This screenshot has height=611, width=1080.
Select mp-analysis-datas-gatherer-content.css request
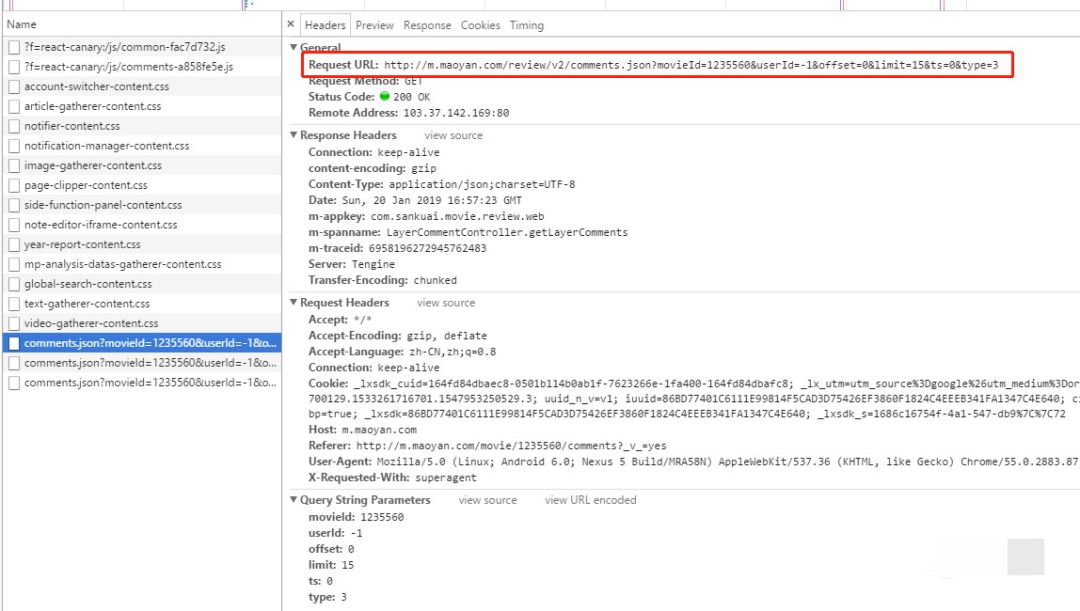[x=141, y=264]
